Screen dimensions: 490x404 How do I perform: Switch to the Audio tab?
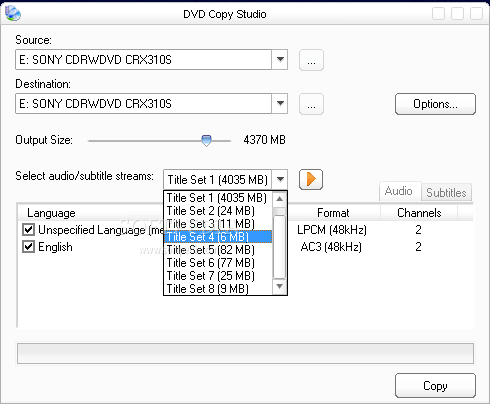[x=399, y=191]
